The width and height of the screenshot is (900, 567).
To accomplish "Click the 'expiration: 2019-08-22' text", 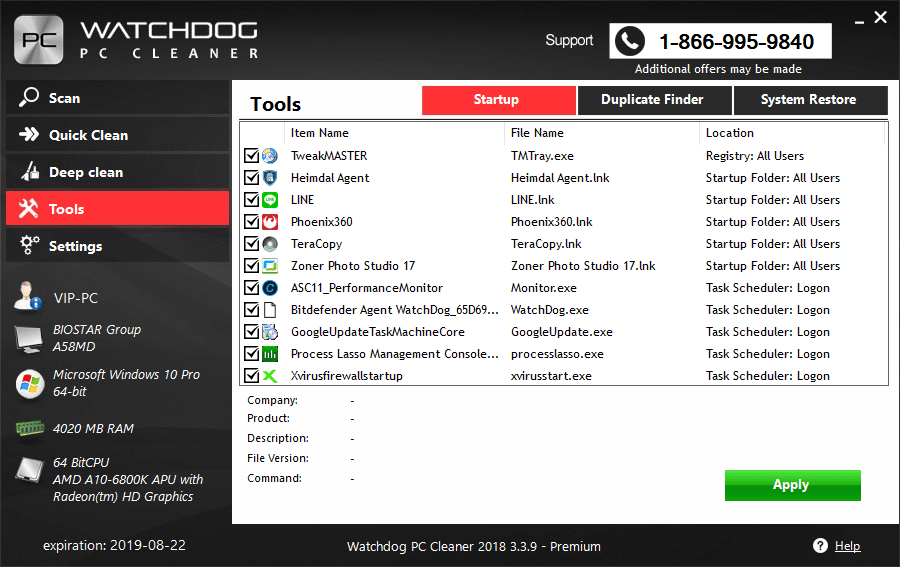I will click(x=114, y=545).
